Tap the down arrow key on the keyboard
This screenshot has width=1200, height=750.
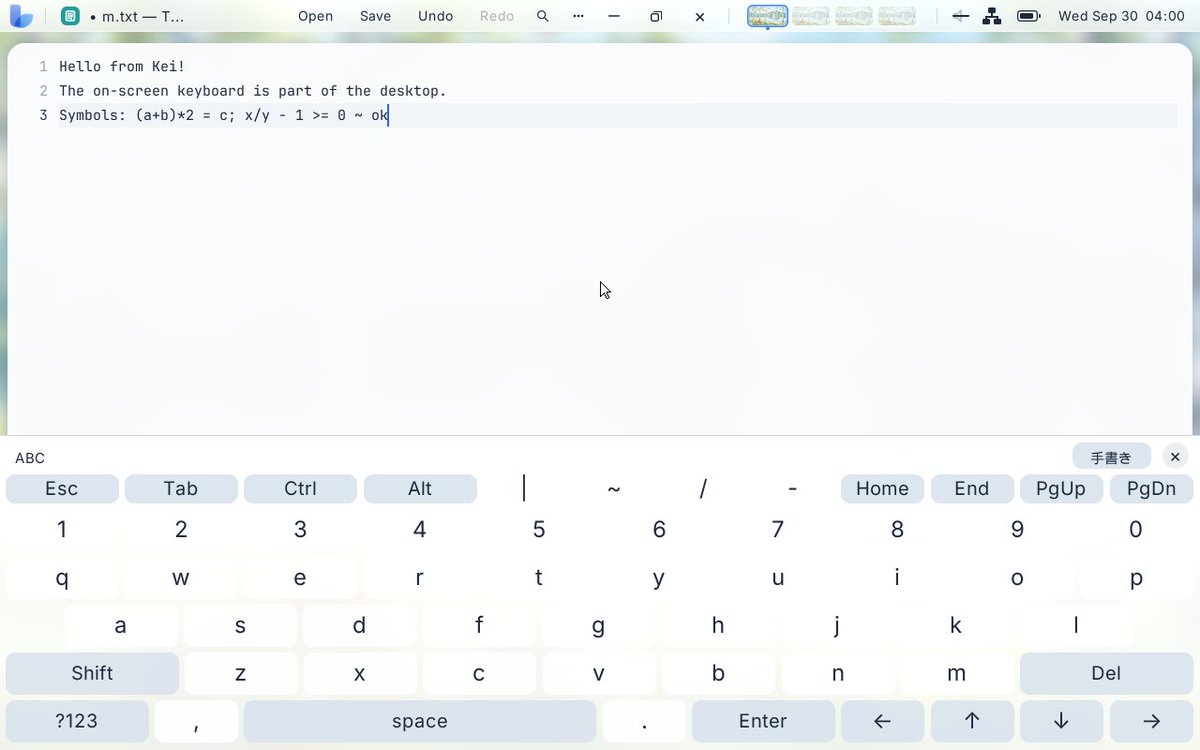pyautogui.click(x=1061, y=721)
